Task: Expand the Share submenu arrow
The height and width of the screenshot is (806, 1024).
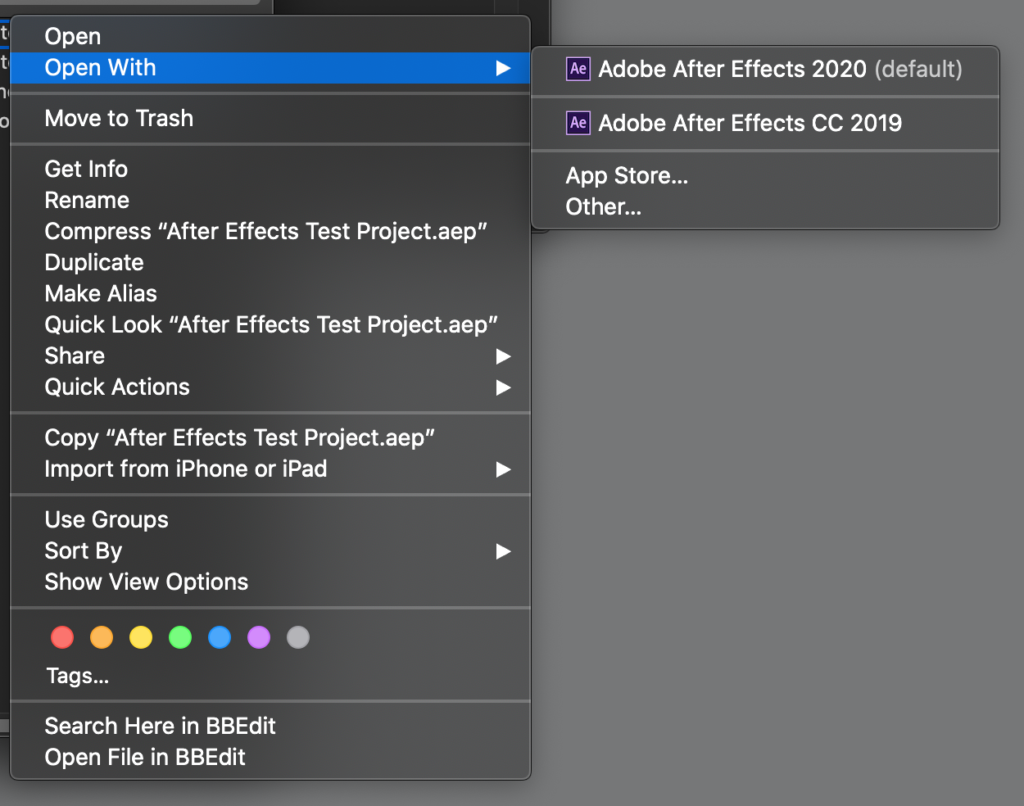Action: coord(503,356)
